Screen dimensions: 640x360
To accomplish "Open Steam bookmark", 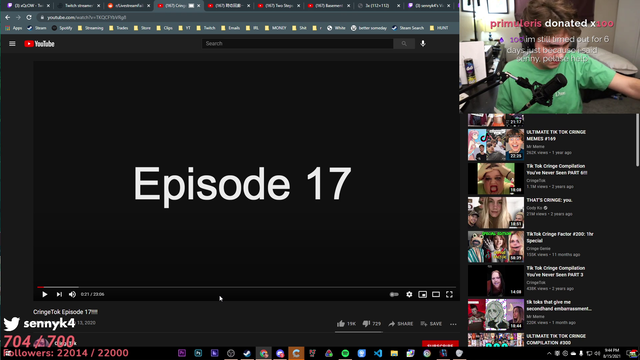I will [x=37, y=28].
